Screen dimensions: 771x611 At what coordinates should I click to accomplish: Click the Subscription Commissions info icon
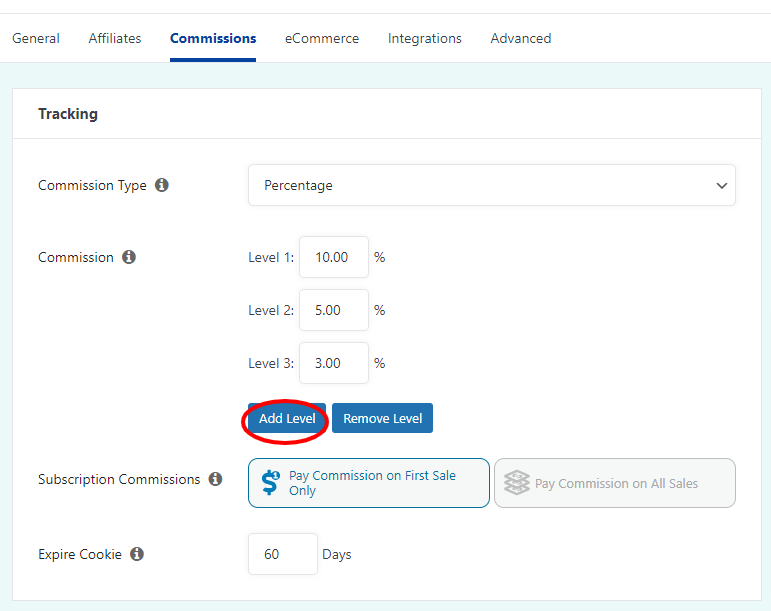215,479
